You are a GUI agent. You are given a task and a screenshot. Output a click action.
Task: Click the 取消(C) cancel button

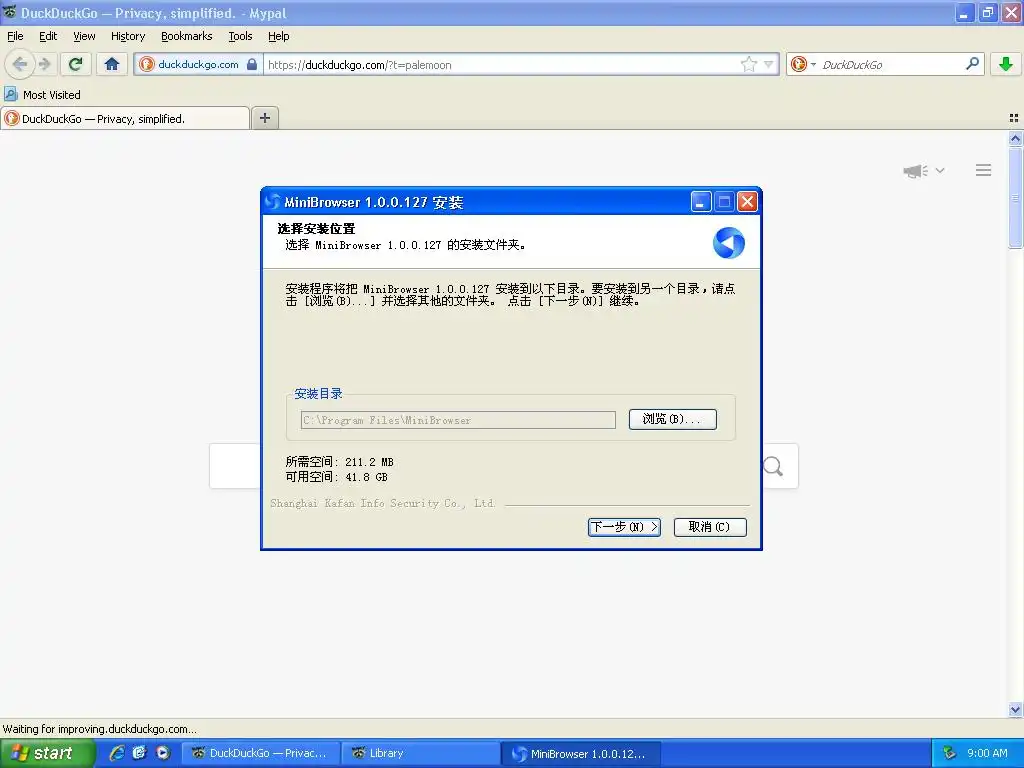point(710,527)
